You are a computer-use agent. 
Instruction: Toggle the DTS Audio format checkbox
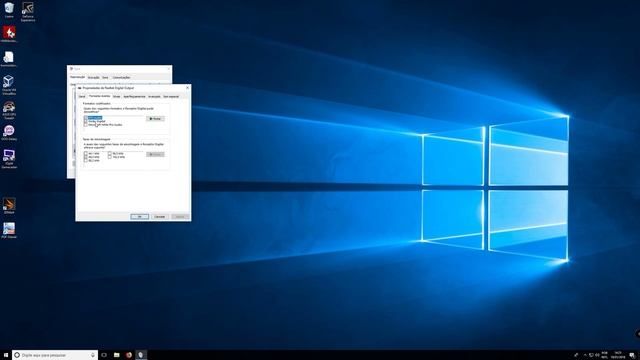point(86,118)
